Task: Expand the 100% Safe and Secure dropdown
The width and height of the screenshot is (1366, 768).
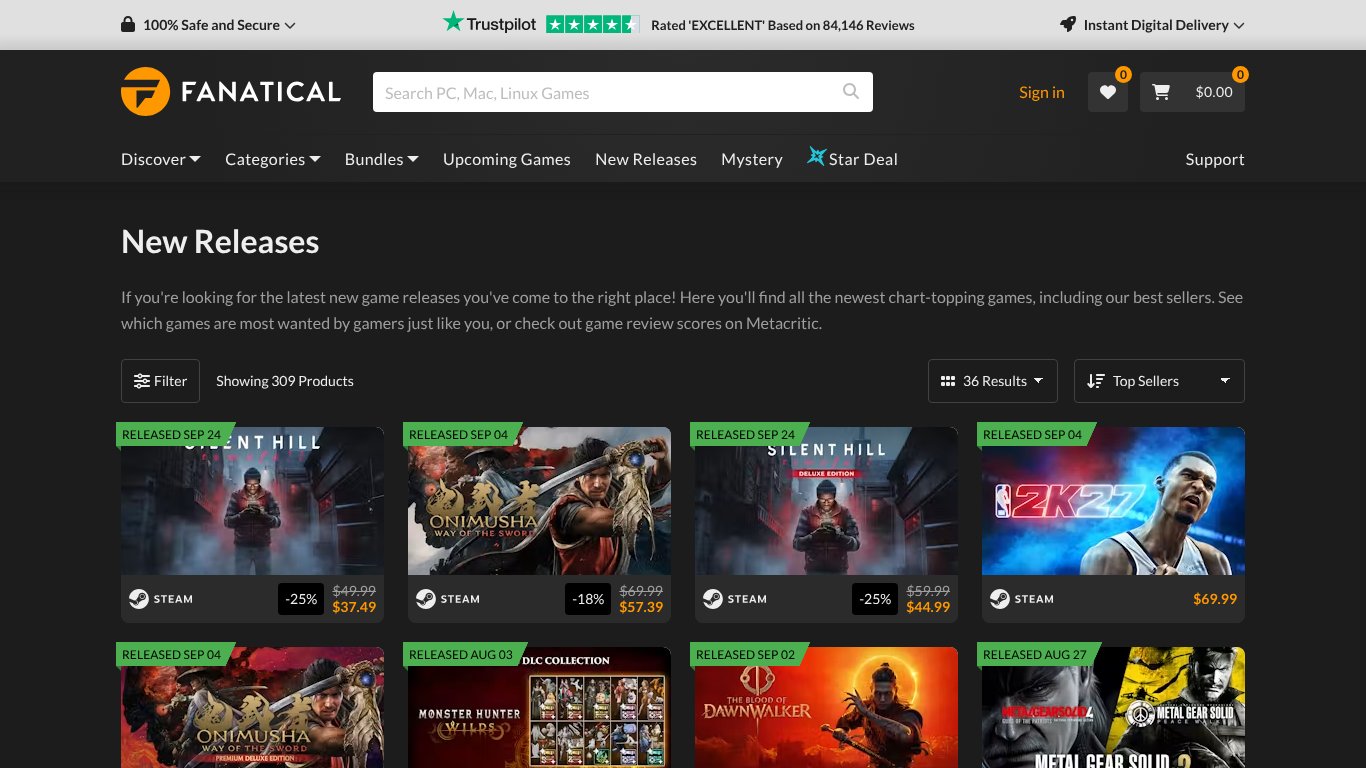Action: tap(290, 25)
